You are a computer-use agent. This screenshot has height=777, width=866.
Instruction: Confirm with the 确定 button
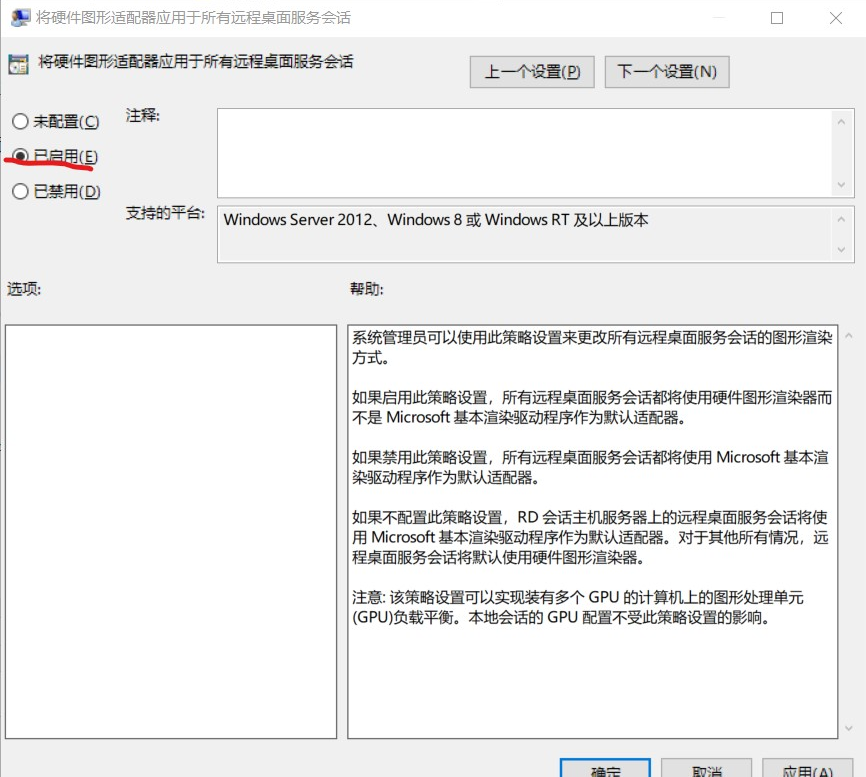click(605, 769)
